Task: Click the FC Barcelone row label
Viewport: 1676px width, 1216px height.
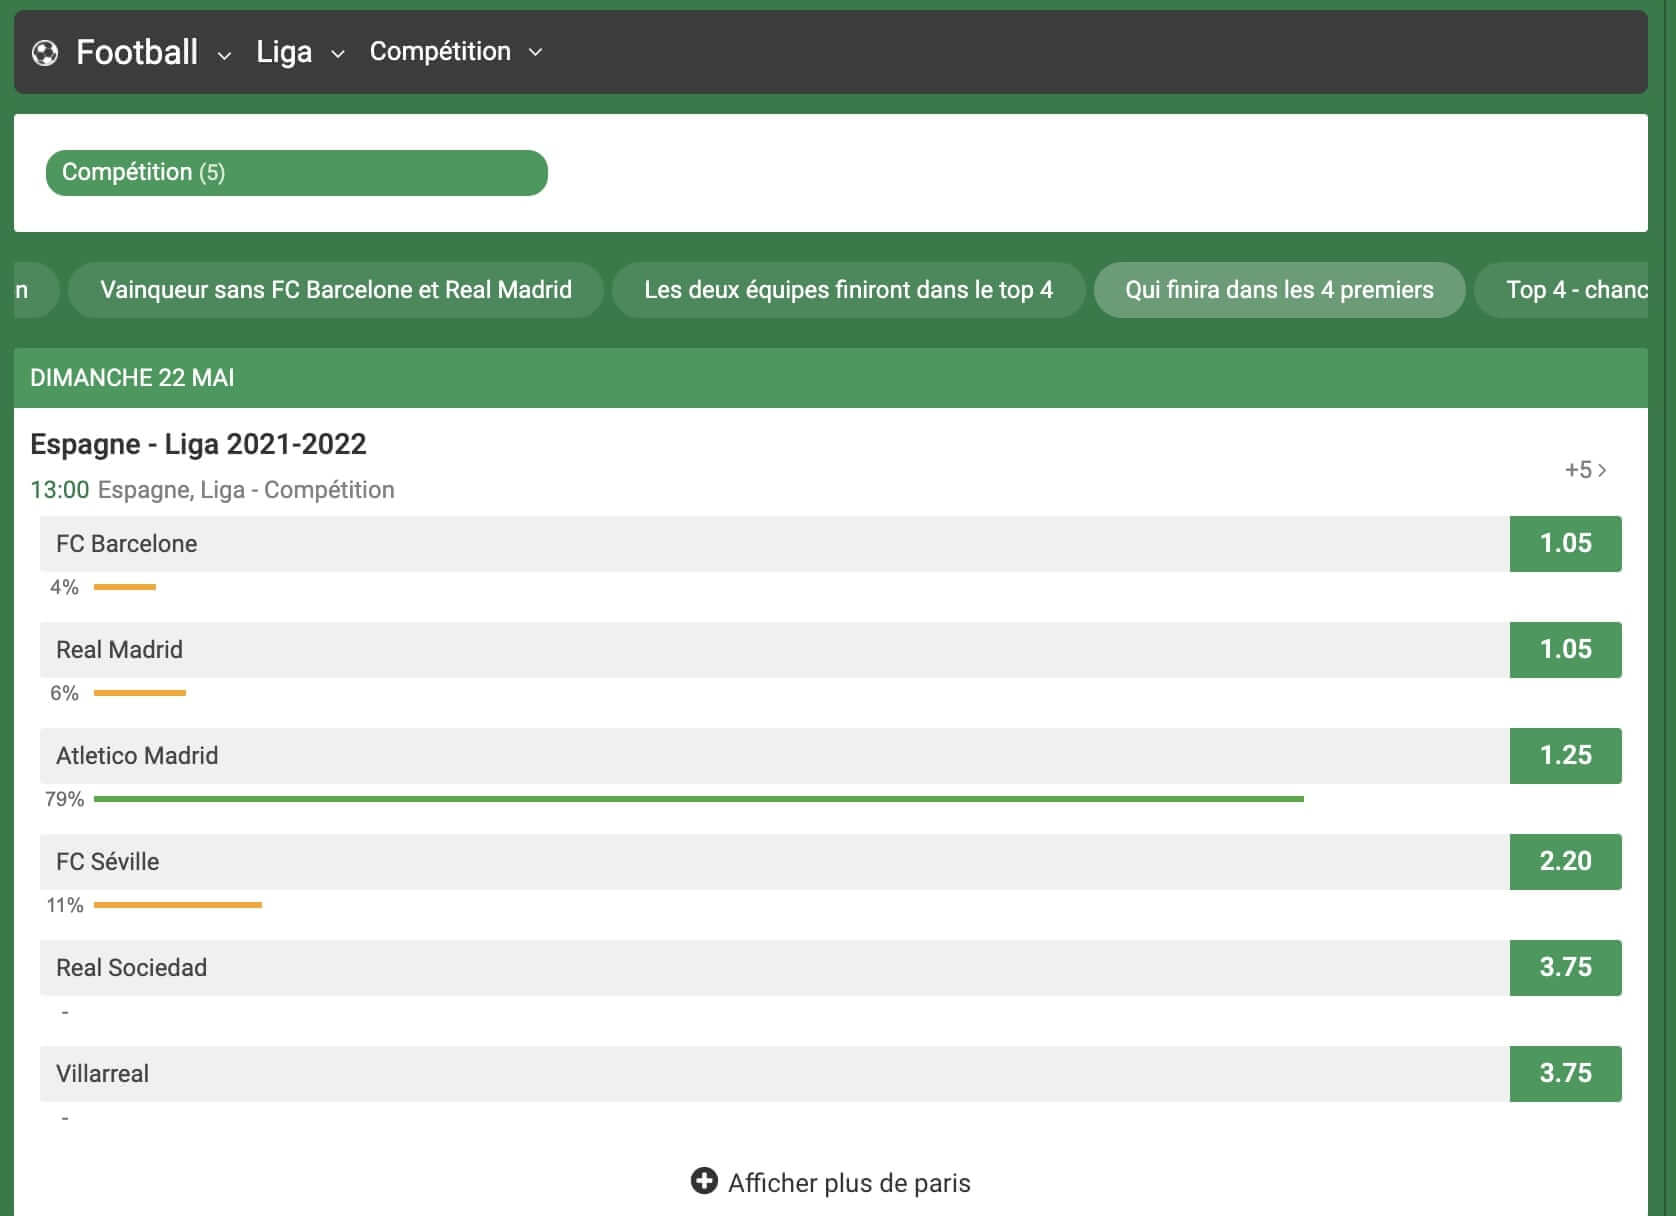Action: (x=126, y=544)
